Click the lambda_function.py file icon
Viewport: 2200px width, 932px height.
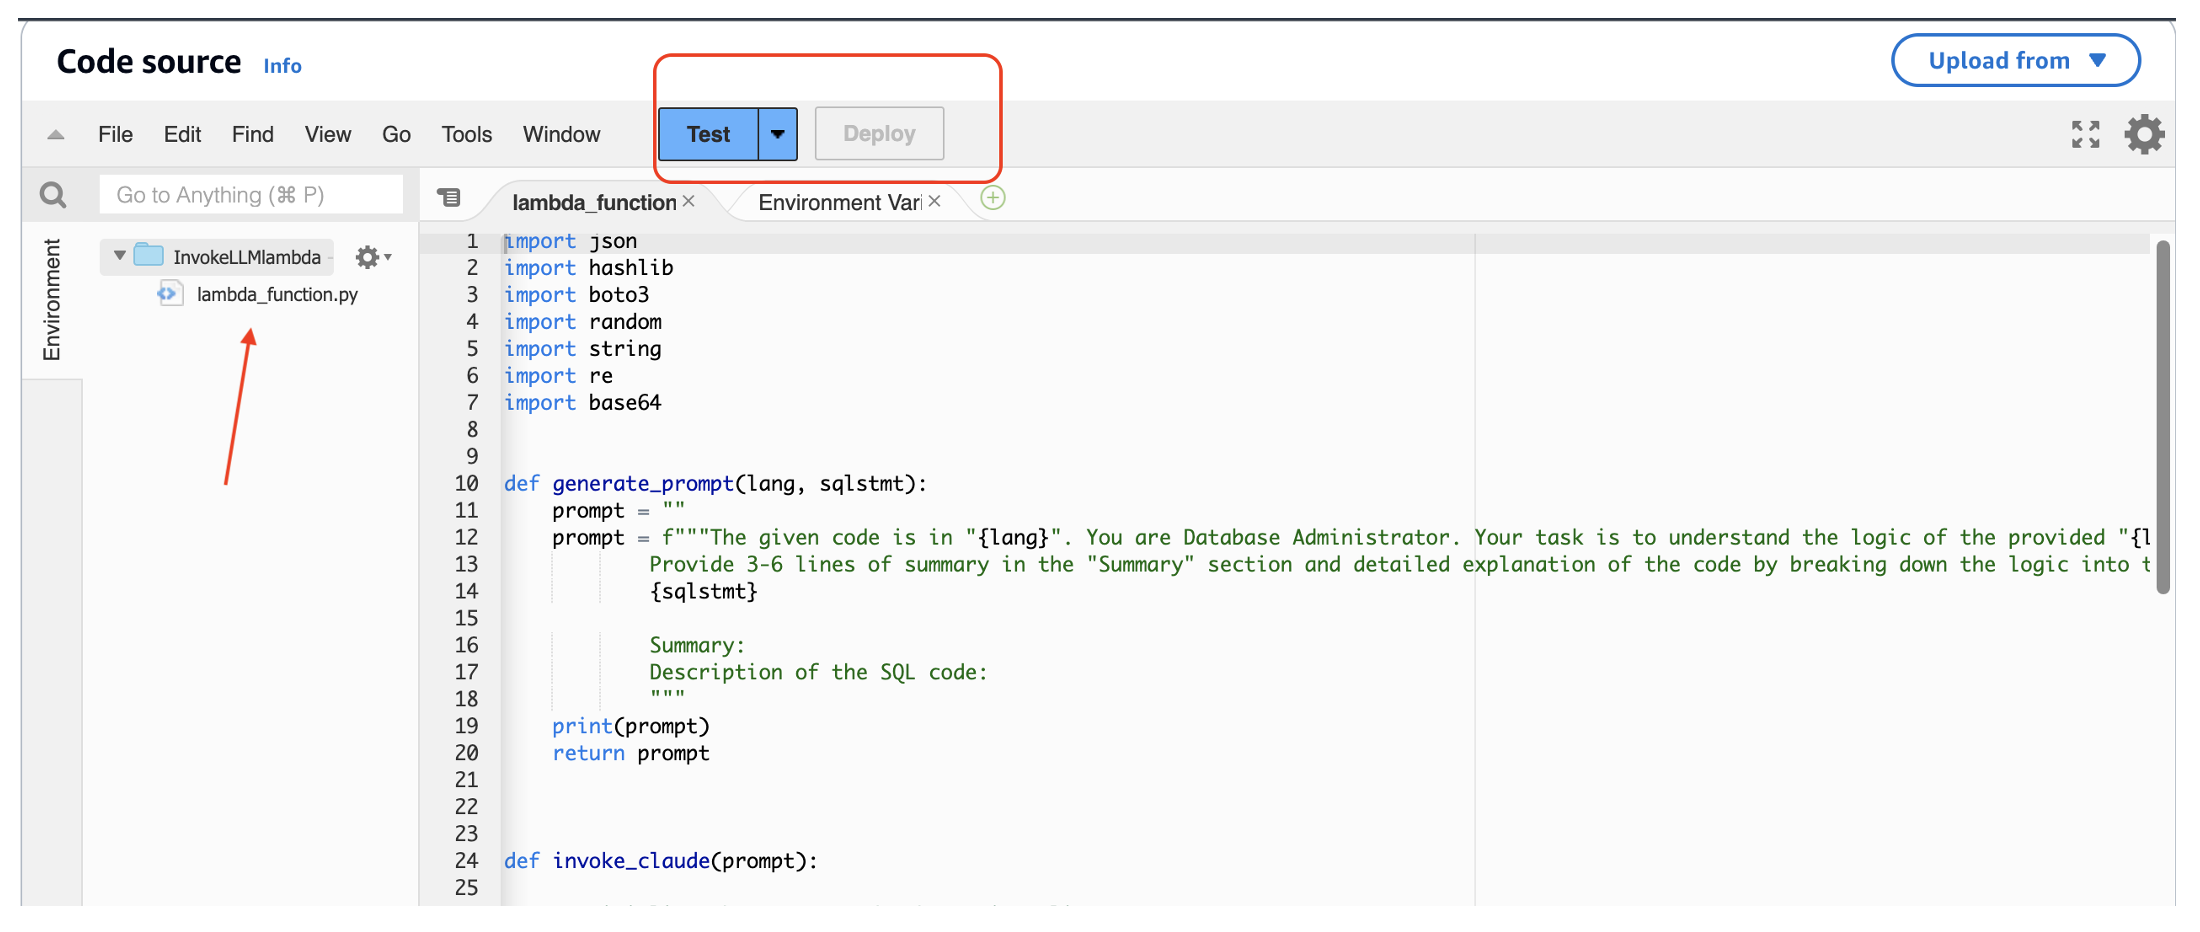pyautogui.click(x=170, y=294)
